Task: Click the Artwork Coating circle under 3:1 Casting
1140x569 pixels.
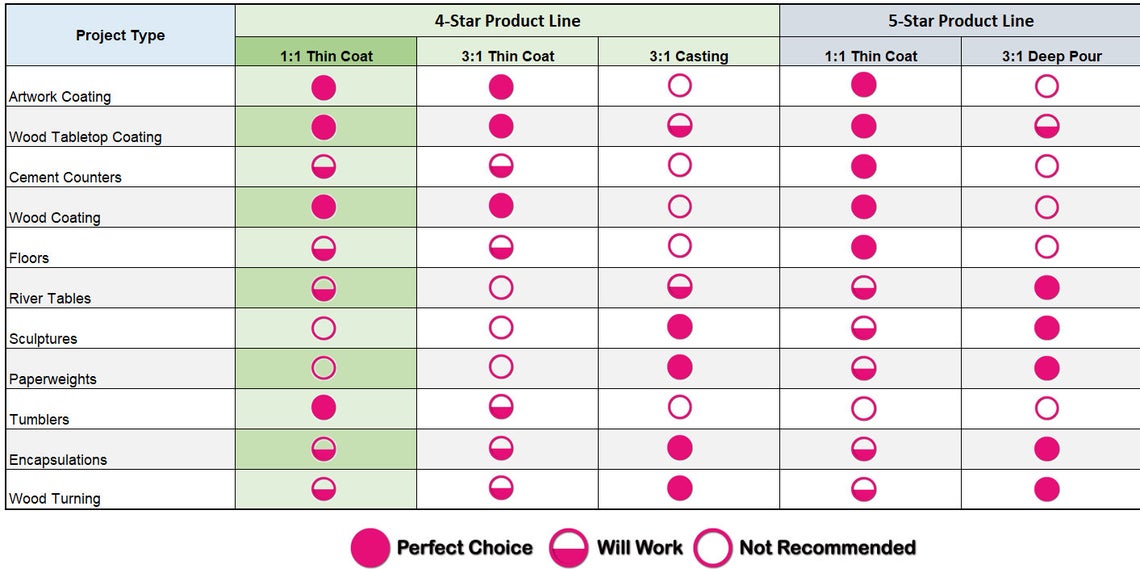Action: (x=680, y=86)
